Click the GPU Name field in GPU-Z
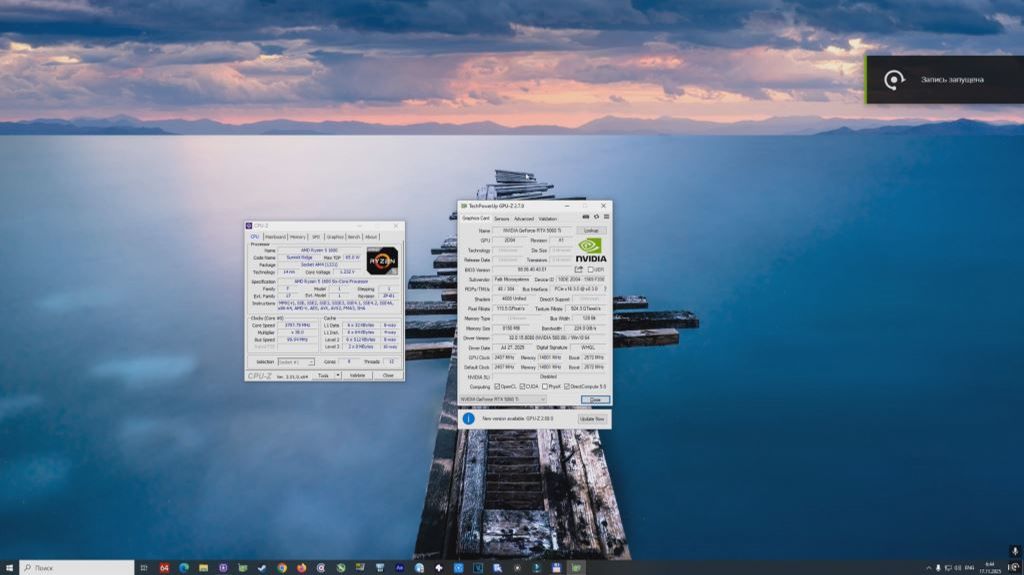 click(532, 231)
